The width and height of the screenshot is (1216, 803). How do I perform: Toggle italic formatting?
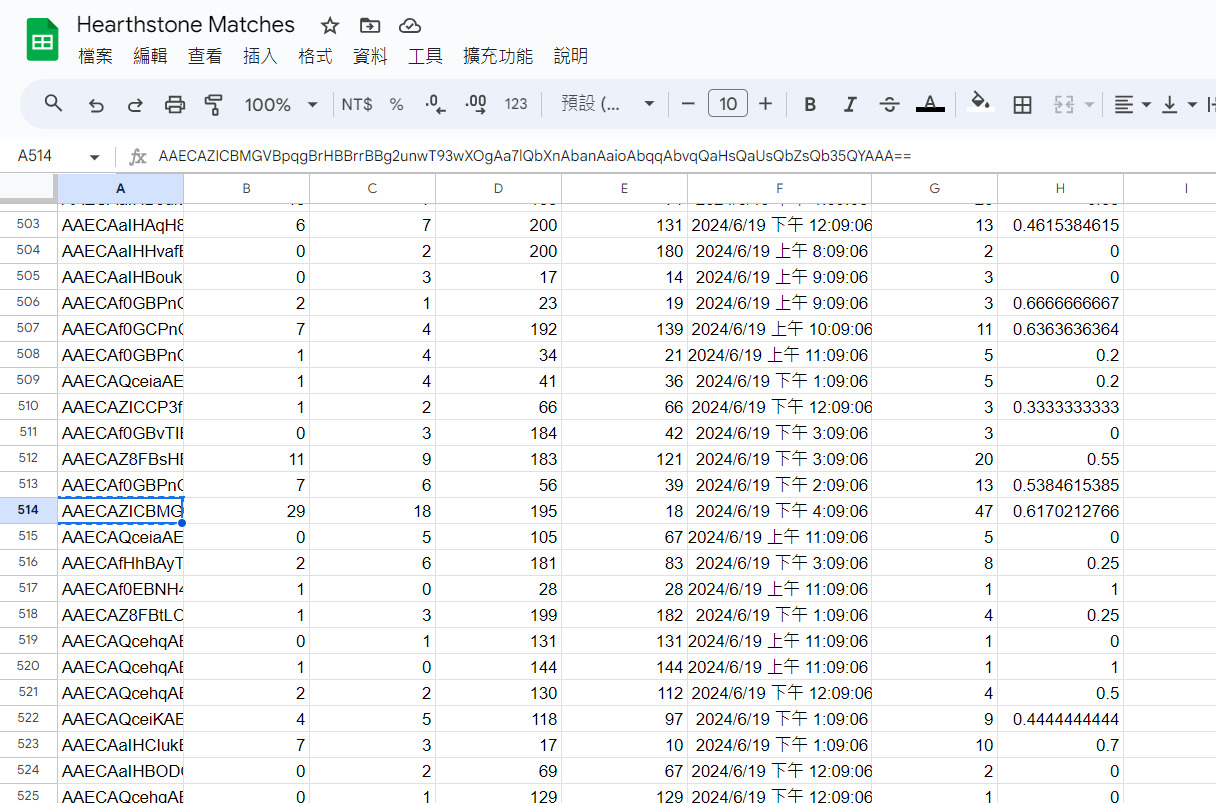(x=850, y=104)
